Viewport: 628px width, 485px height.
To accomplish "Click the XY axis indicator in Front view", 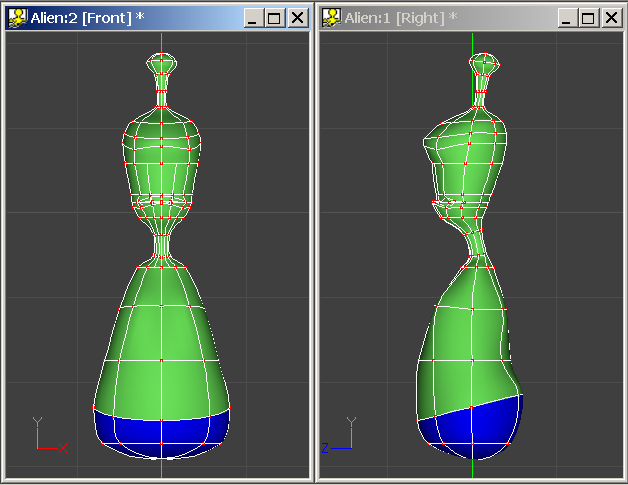I will coord(50,435).
